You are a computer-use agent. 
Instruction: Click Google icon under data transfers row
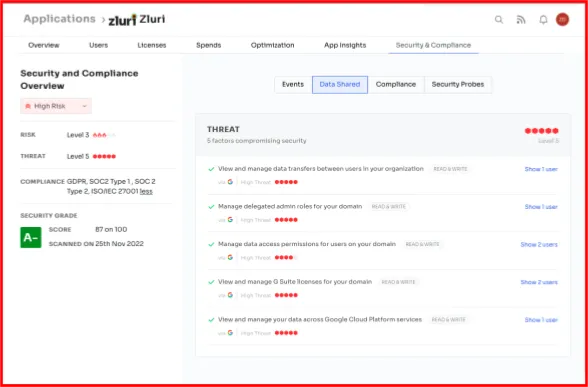pos(230,182)
